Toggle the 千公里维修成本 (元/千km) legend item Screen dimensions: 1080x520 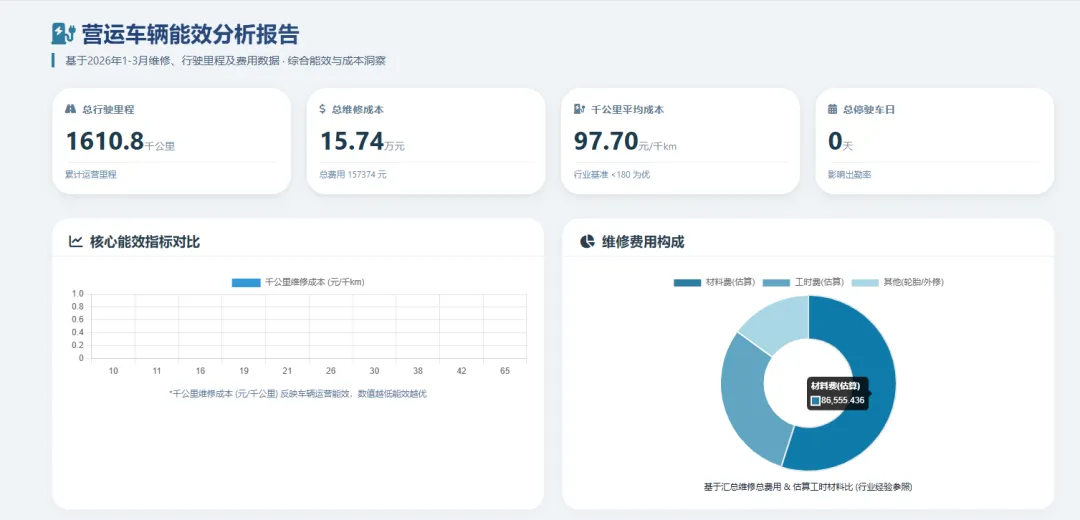pos(298,282)
